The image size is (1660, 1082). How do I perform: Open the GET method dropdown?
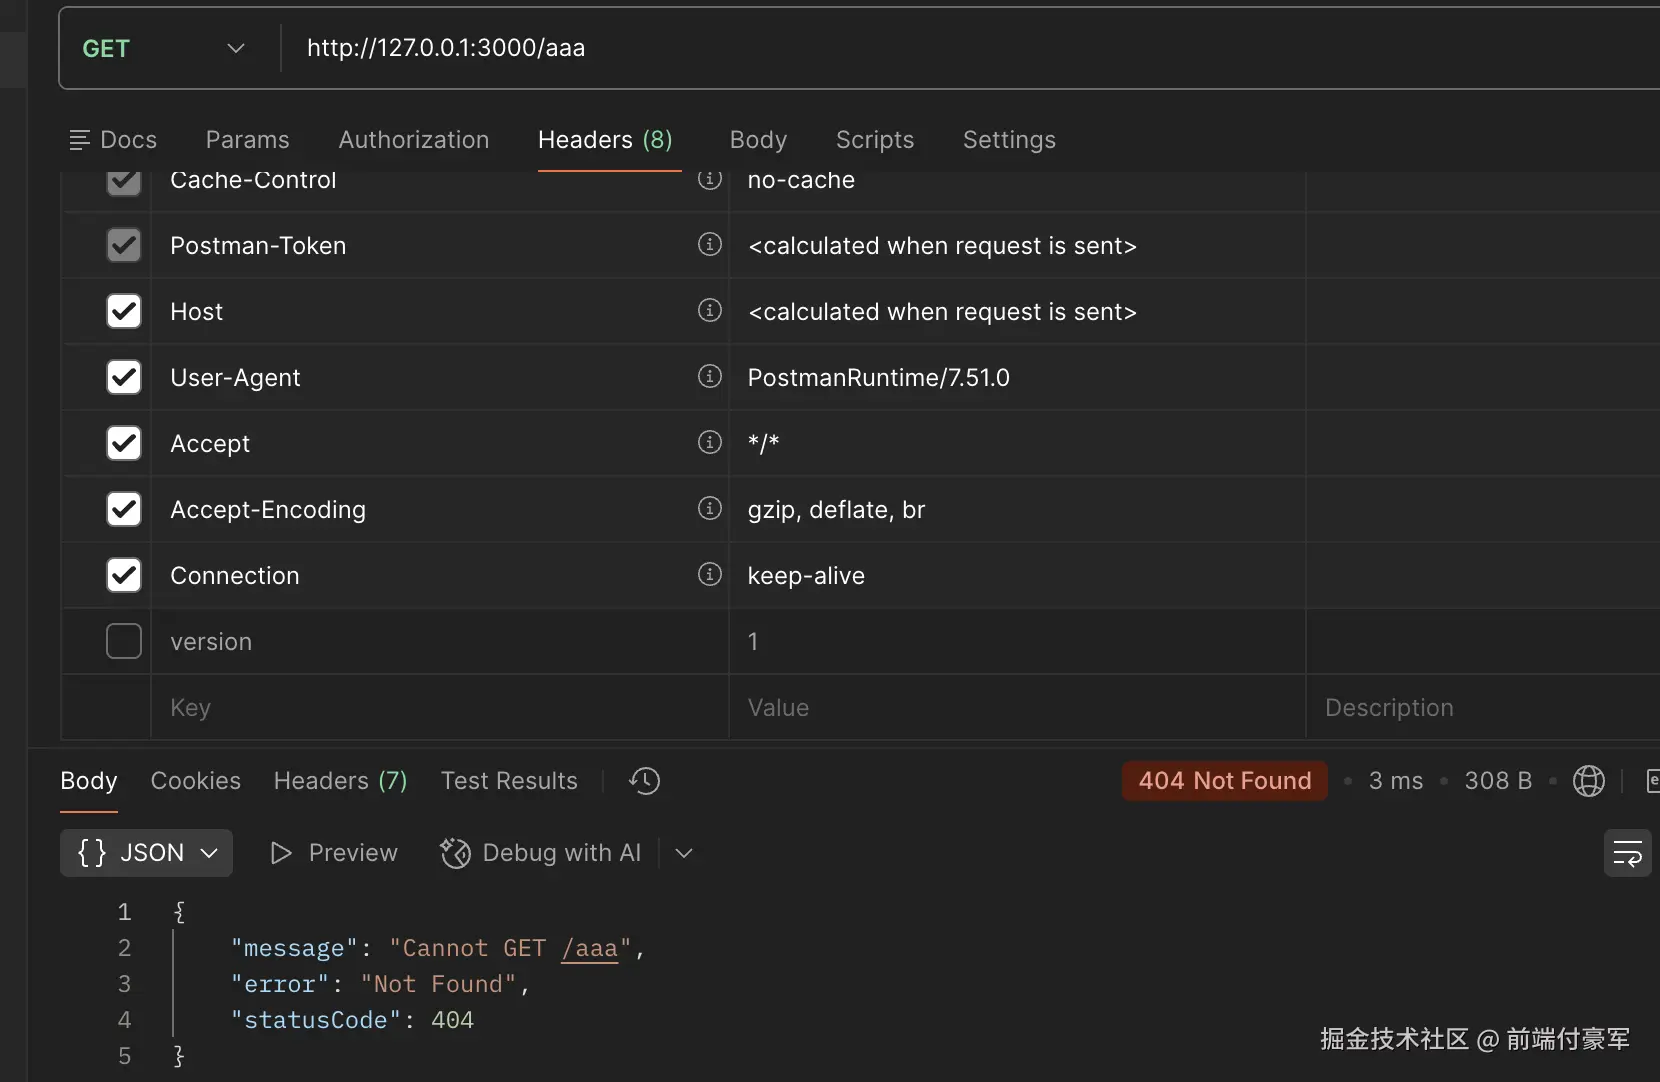pyautogui.click(x=164, y=48)
